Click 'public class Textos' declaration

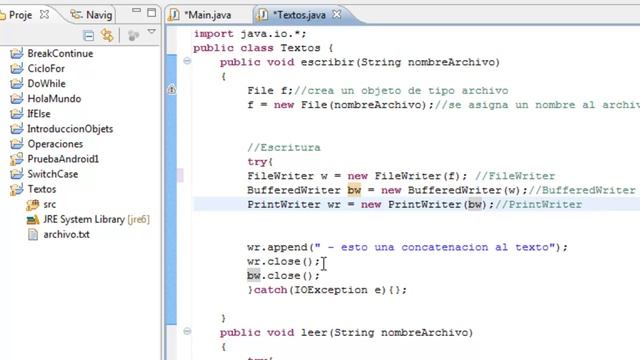coord(263,48)
